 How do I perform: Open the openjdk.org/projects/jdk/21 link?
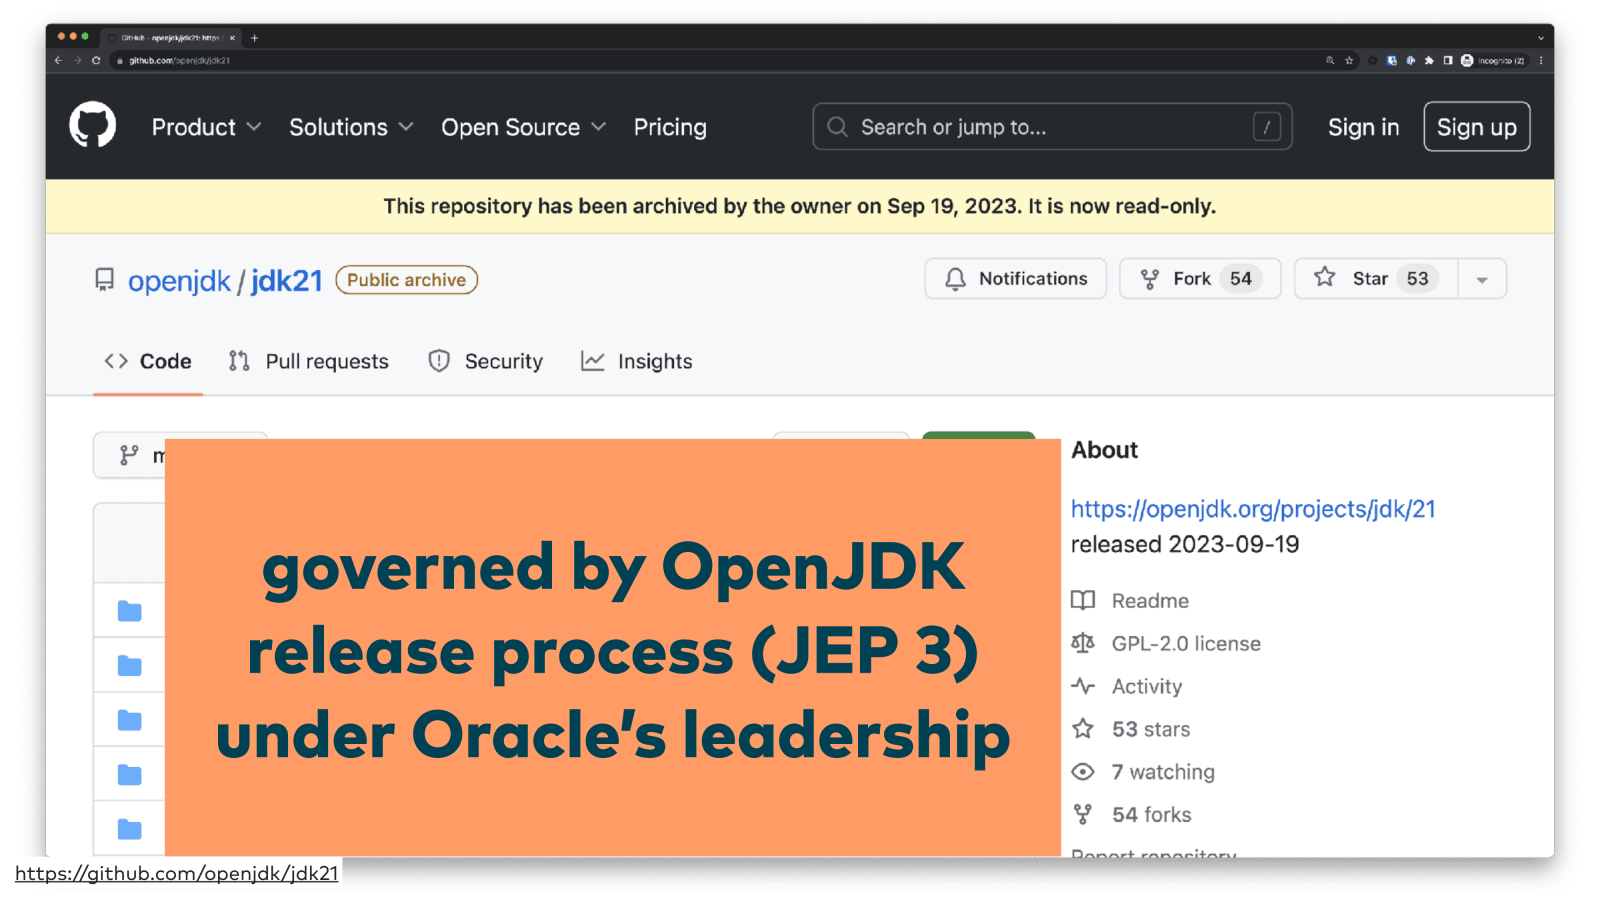coord(1253,509)
